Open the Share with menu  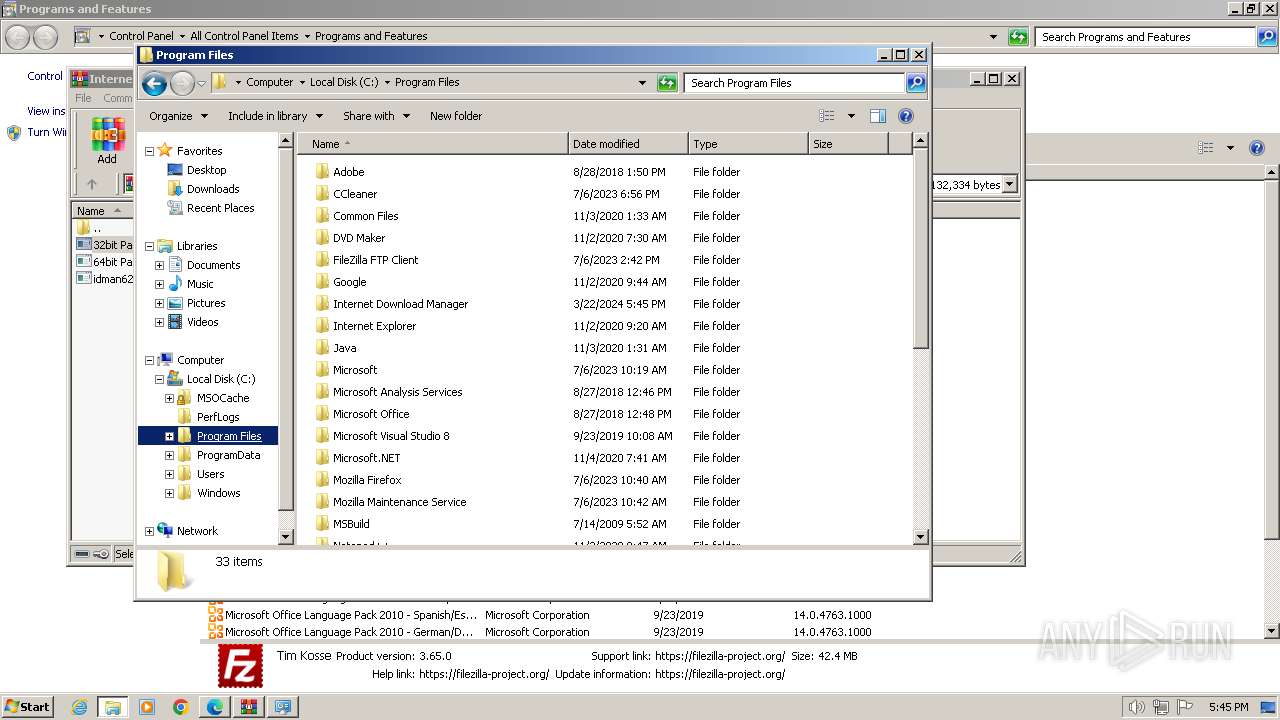tap(376, 116)
